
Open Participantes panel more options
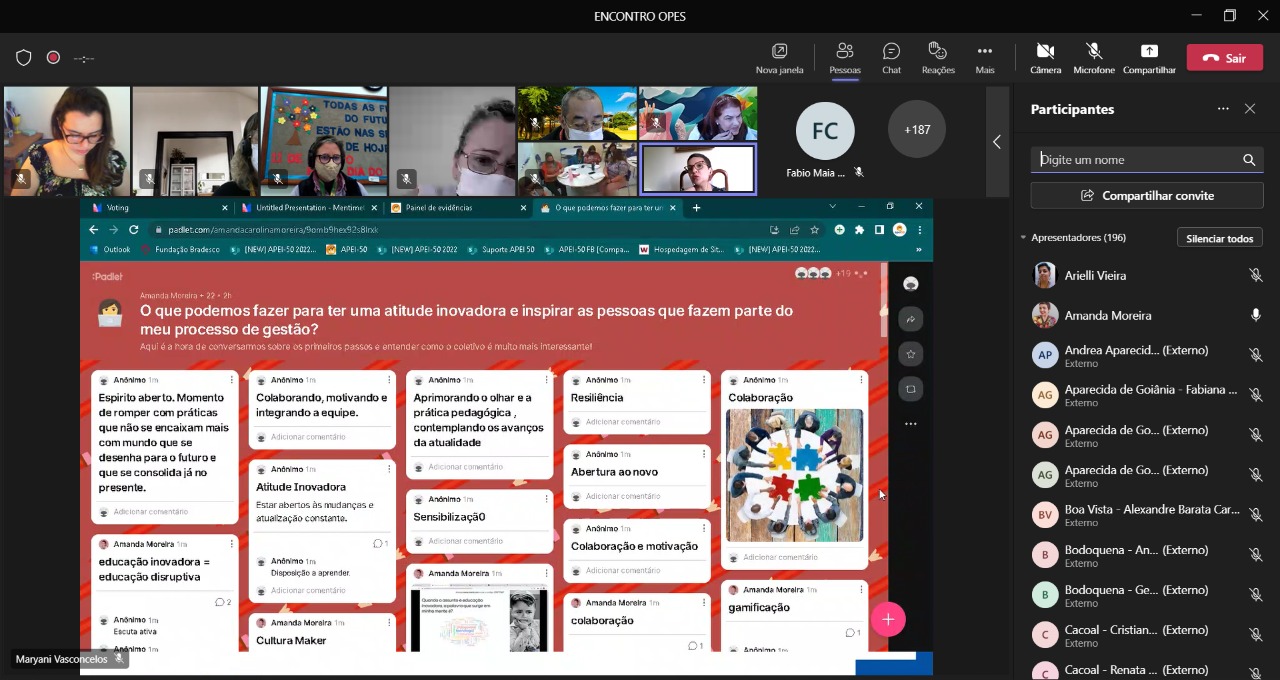1222,109
